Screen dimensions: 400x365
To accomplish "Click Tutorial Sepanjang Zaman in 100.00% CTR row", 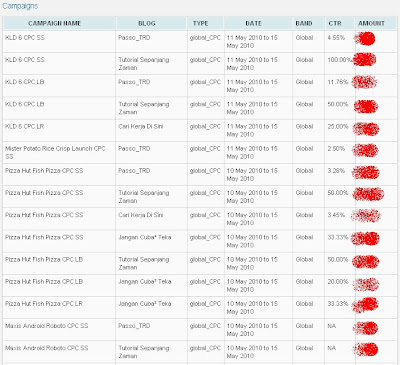I will click(144, 64).
